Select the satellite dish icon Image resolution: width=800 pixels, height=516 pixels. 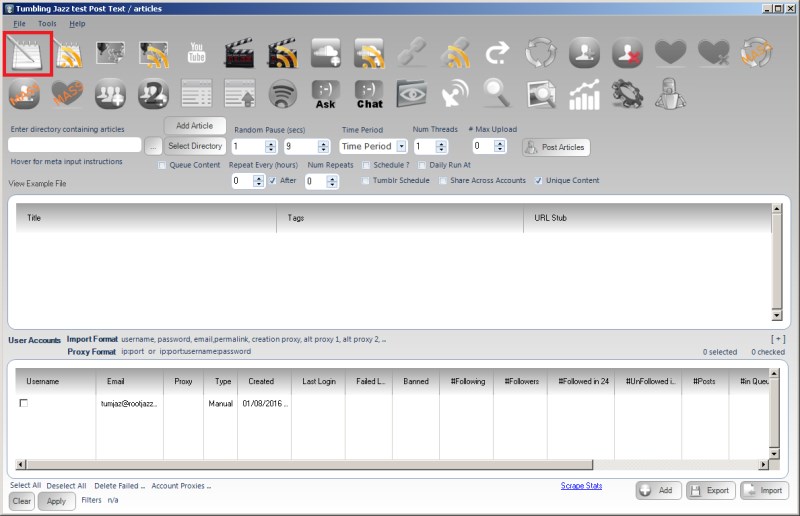click(x=455, y=94)
